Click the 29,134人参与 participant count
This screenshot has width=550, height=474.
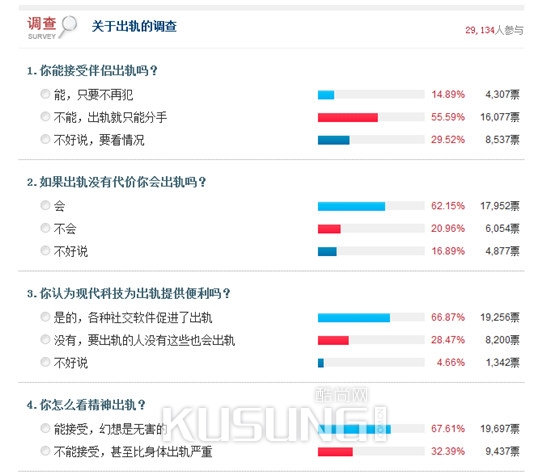click(494, 31)
